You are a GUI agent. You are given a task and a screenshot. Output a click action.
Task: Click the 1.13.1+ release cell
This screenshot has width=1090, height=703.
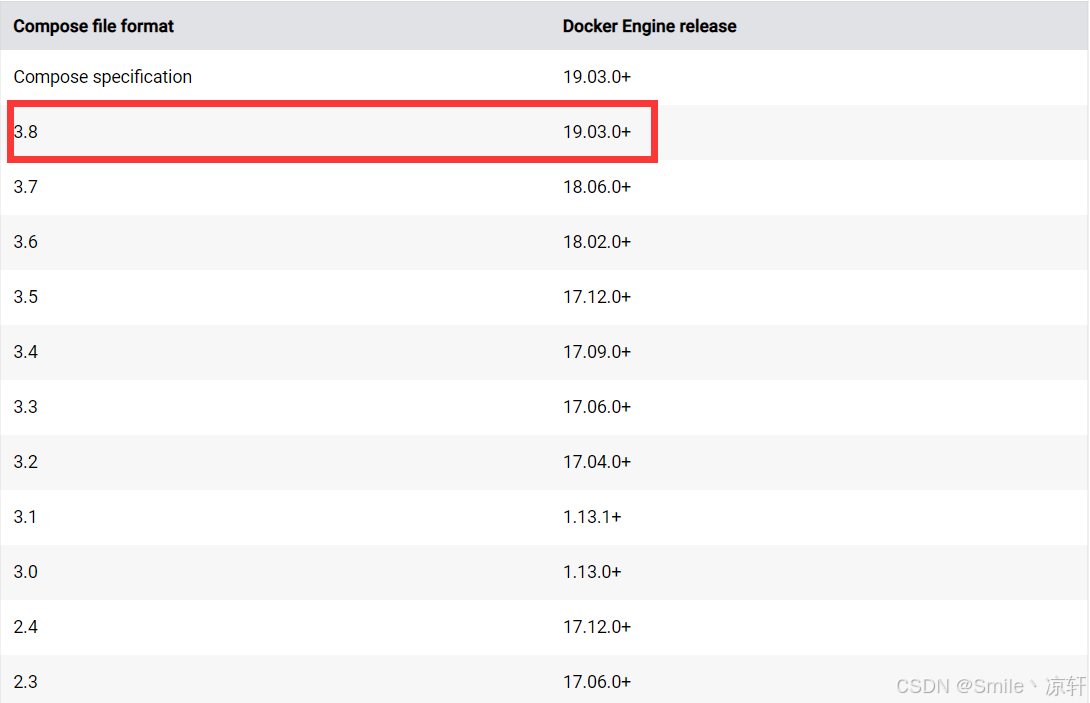click(x=592, y=517)
